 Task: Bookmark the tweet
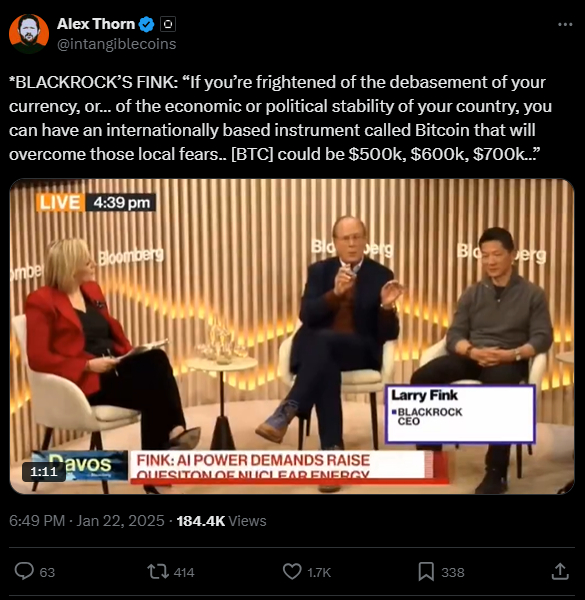[426, 571]
